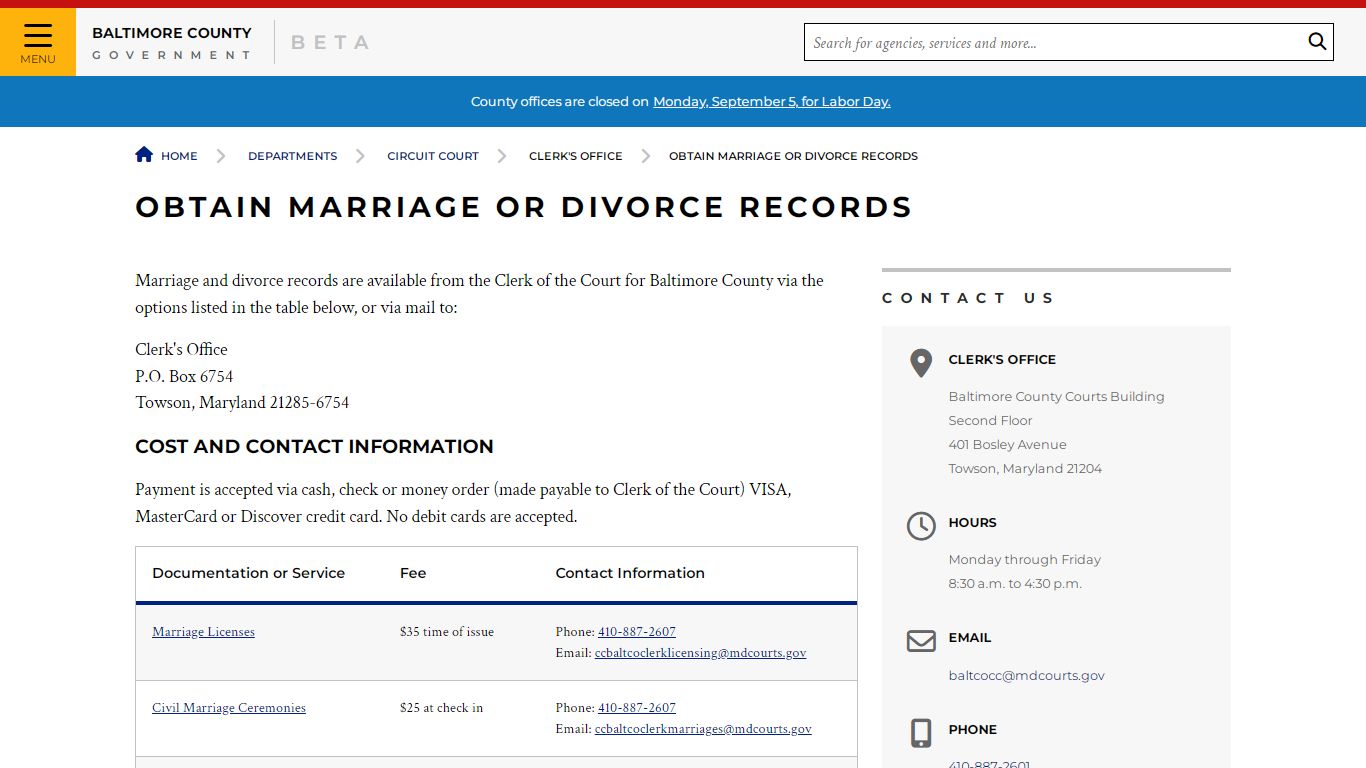The width and height of the screenshot is (1366, 768).
Task: Click the clock icon beside Hours
Action: pos(921,525)
